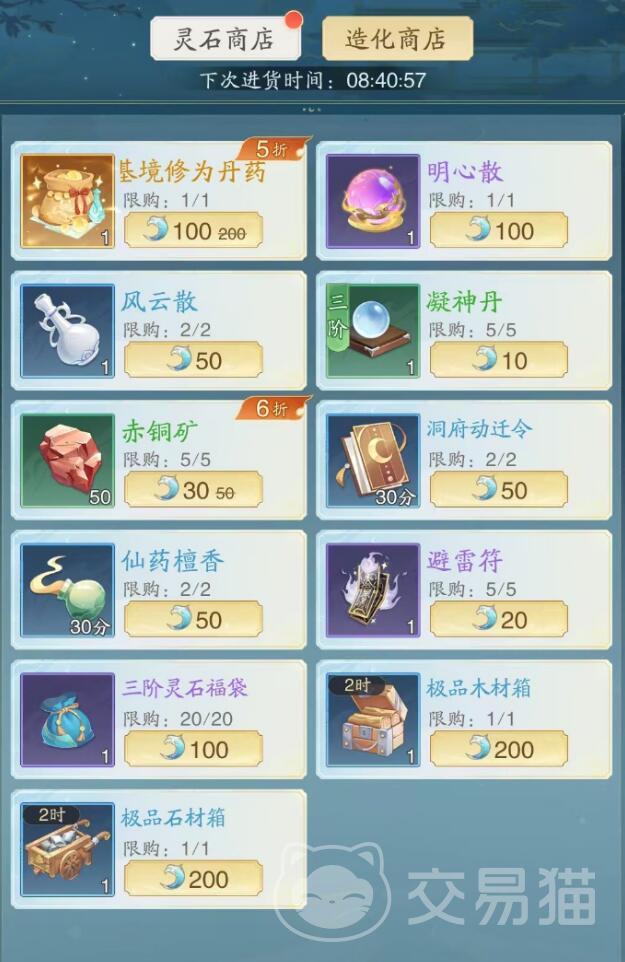Buy 明心散 for 100 spirit stones
The height and width of the screenshot is (962, 625).
click(499, 231)
